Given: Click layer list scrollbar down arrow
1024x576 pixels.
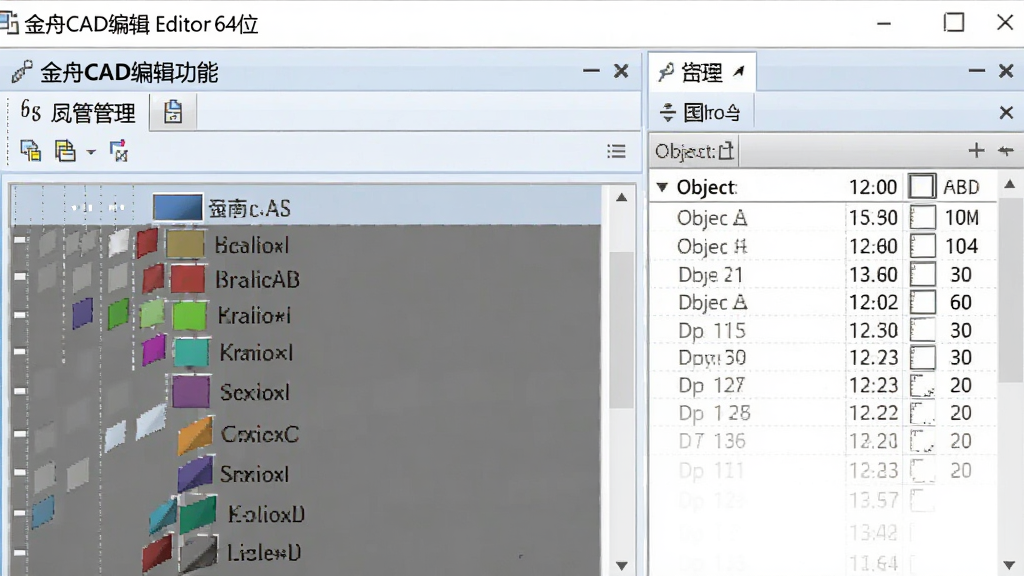Looking at the screenshot, I should (x=621, y=566).
